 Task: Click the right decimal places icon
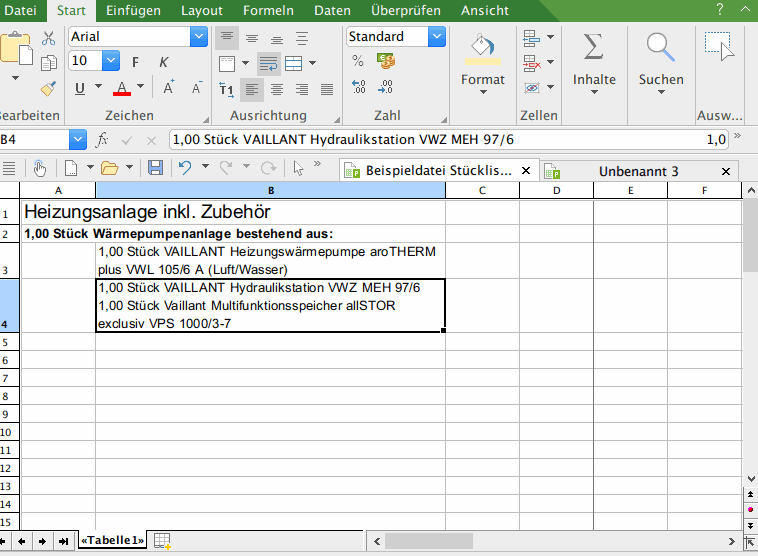[x=386, y=87]
